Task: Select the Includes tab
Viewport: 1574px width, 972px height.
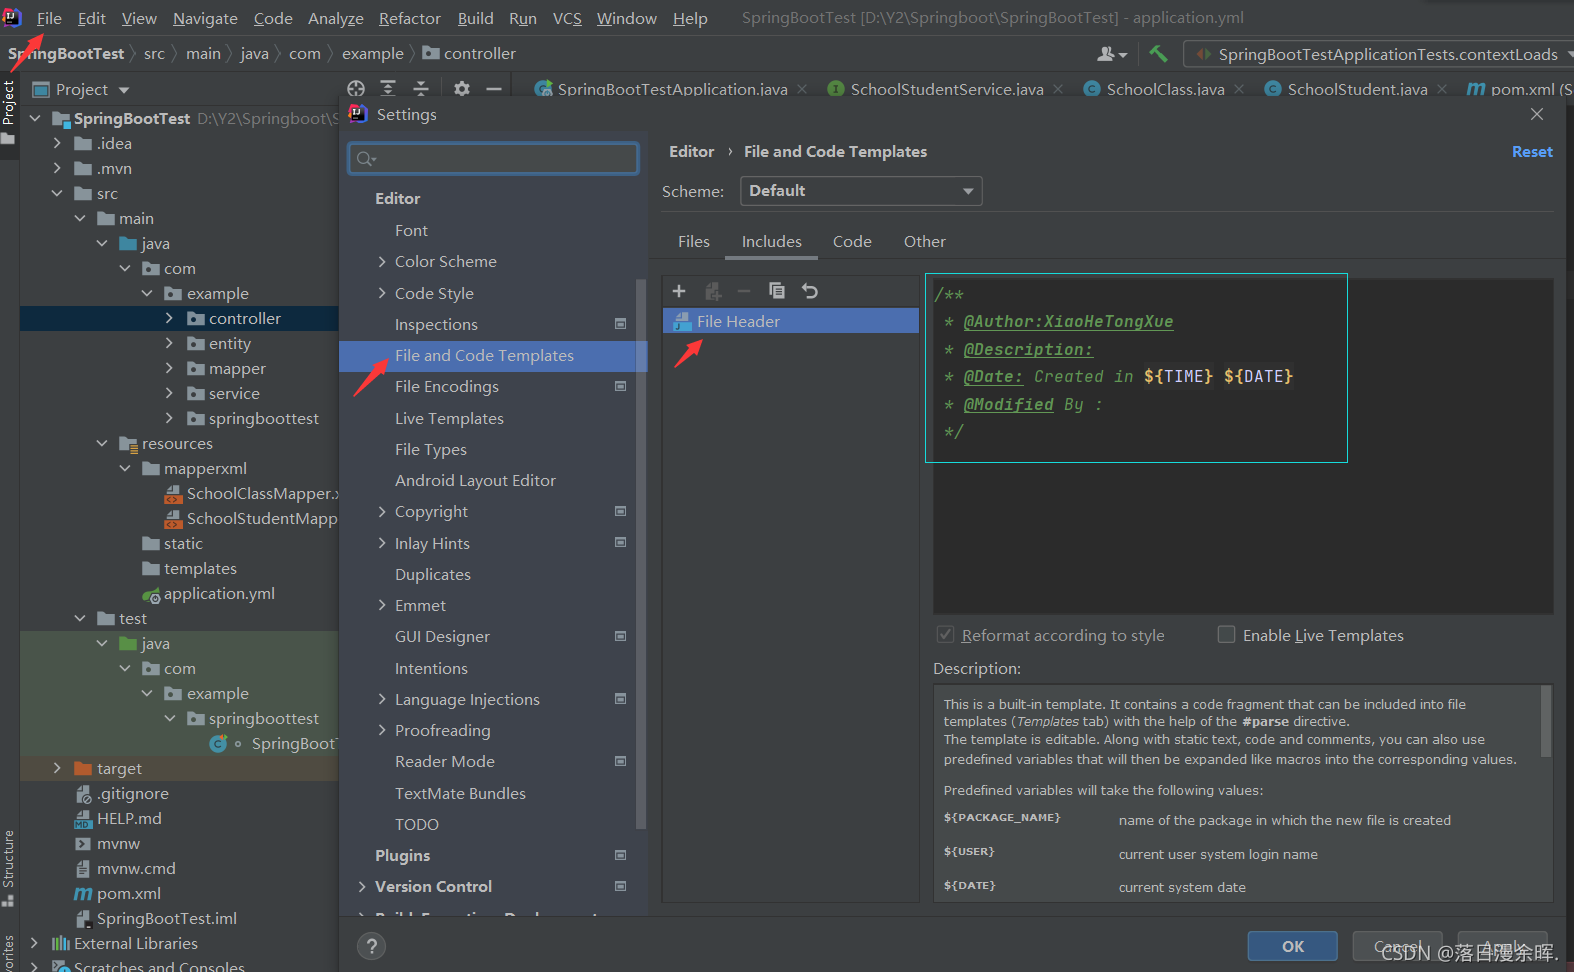Action: click(771, 241)
